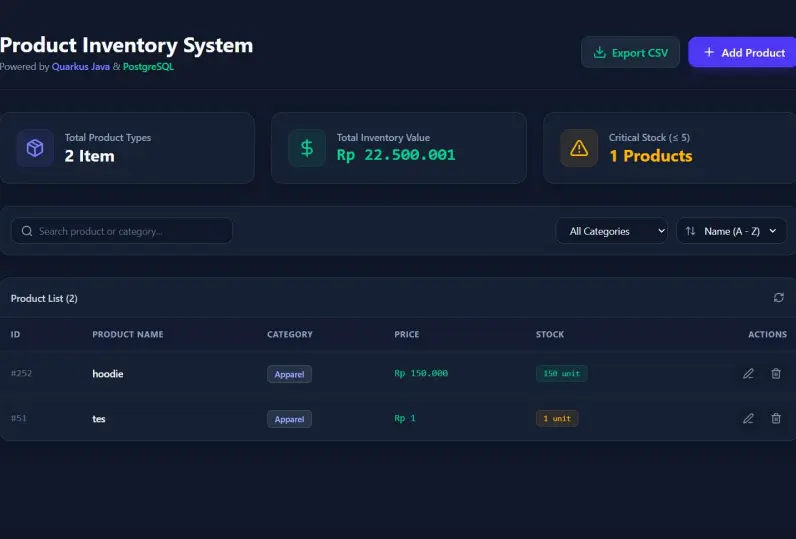This screenshot has width=796, height=539.
Task: Click the Product Inventory System title
Action: pyautogui.click(x=126, y=45)
